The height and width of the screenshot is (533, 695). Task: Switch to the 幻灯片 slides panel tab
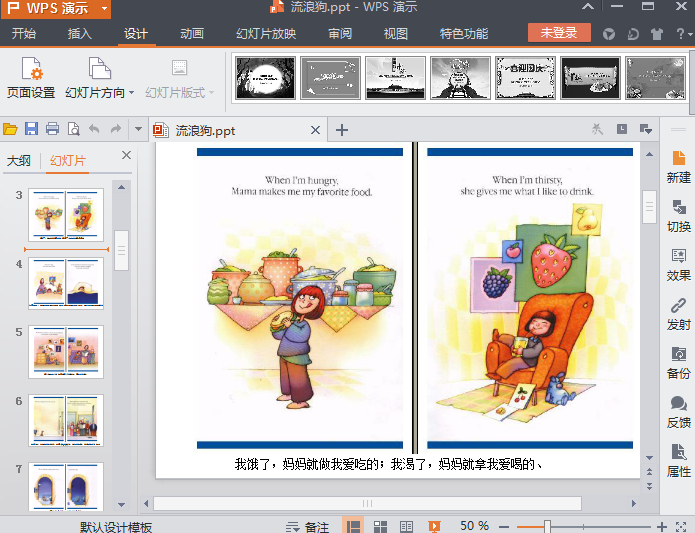tap(67, 160)
